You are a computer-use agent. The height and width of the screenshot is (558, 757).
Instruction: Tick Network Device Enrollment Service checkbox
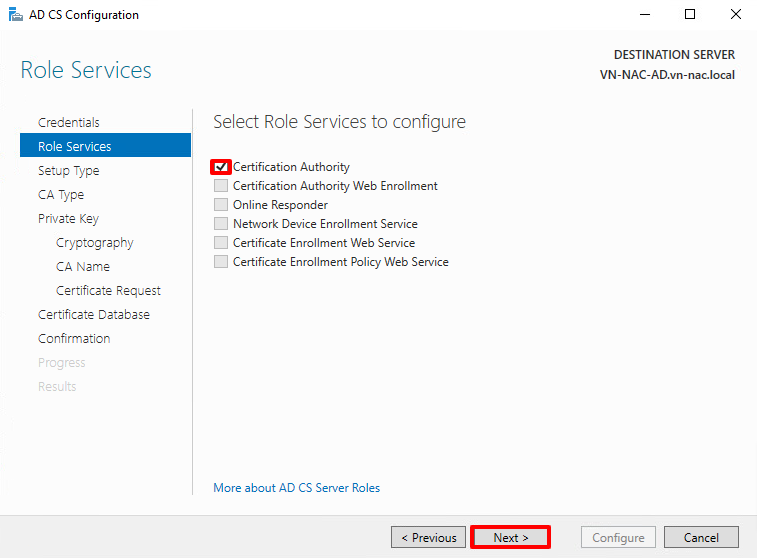(221, 224)
